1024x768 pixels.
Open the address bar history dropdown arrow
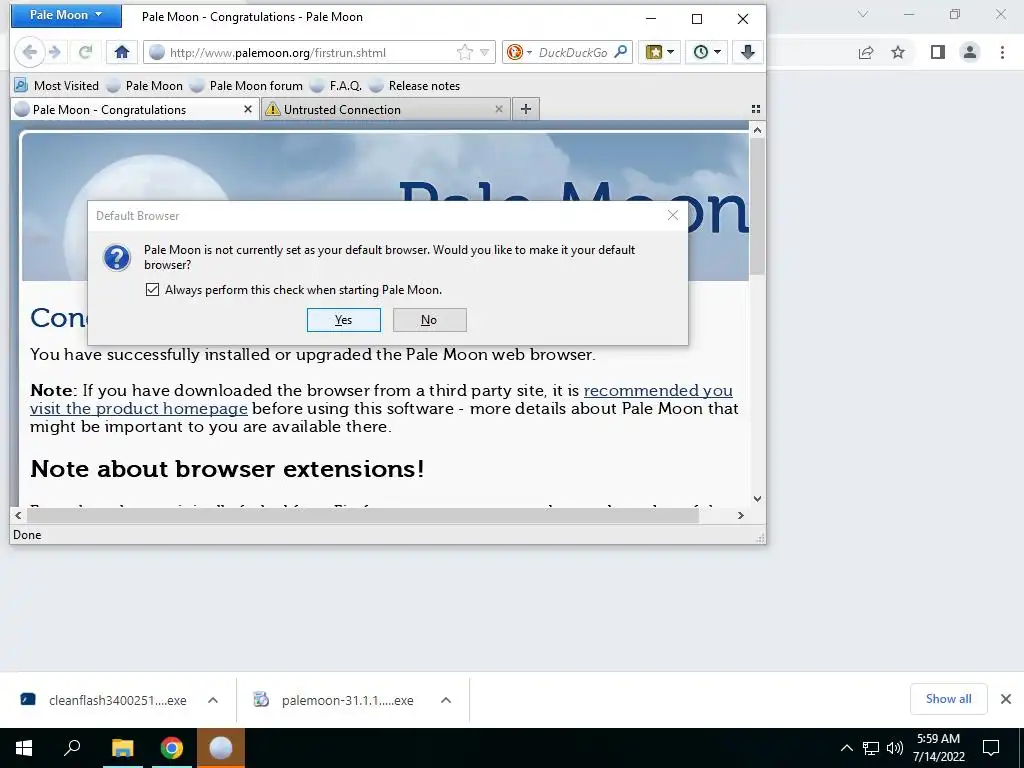click(485, 52)
